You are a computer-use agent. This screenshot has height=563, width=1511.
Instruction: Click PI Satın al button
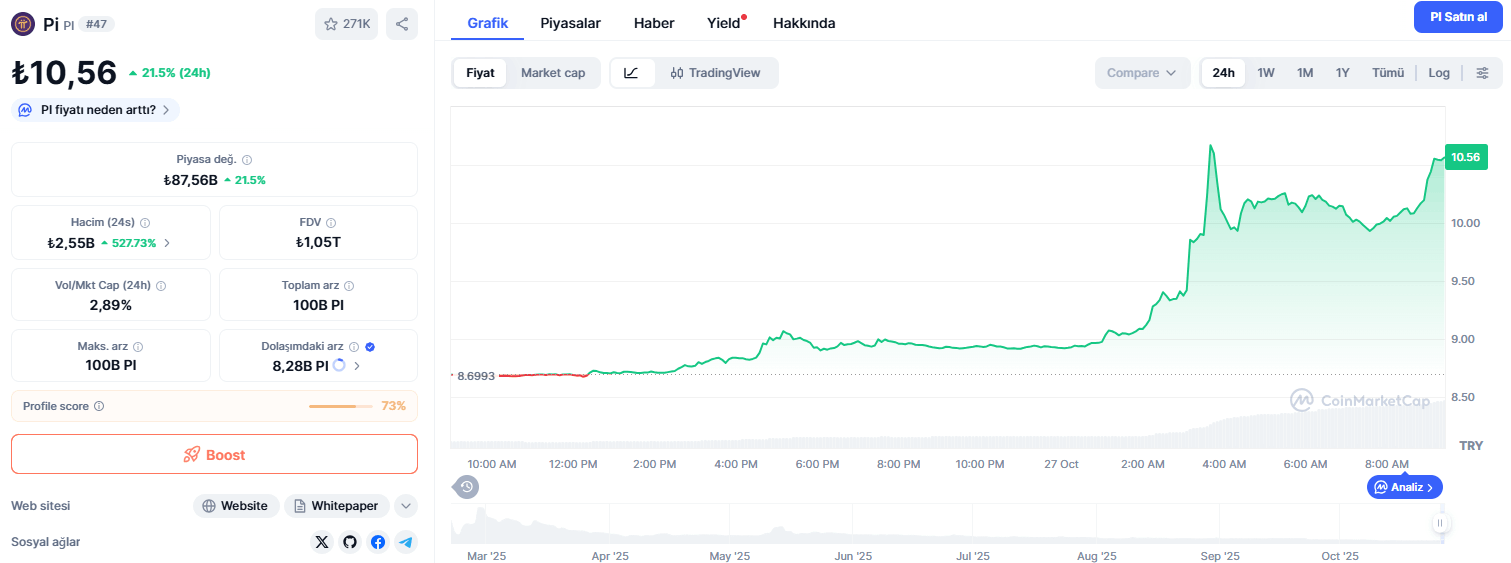[1458, 17]
